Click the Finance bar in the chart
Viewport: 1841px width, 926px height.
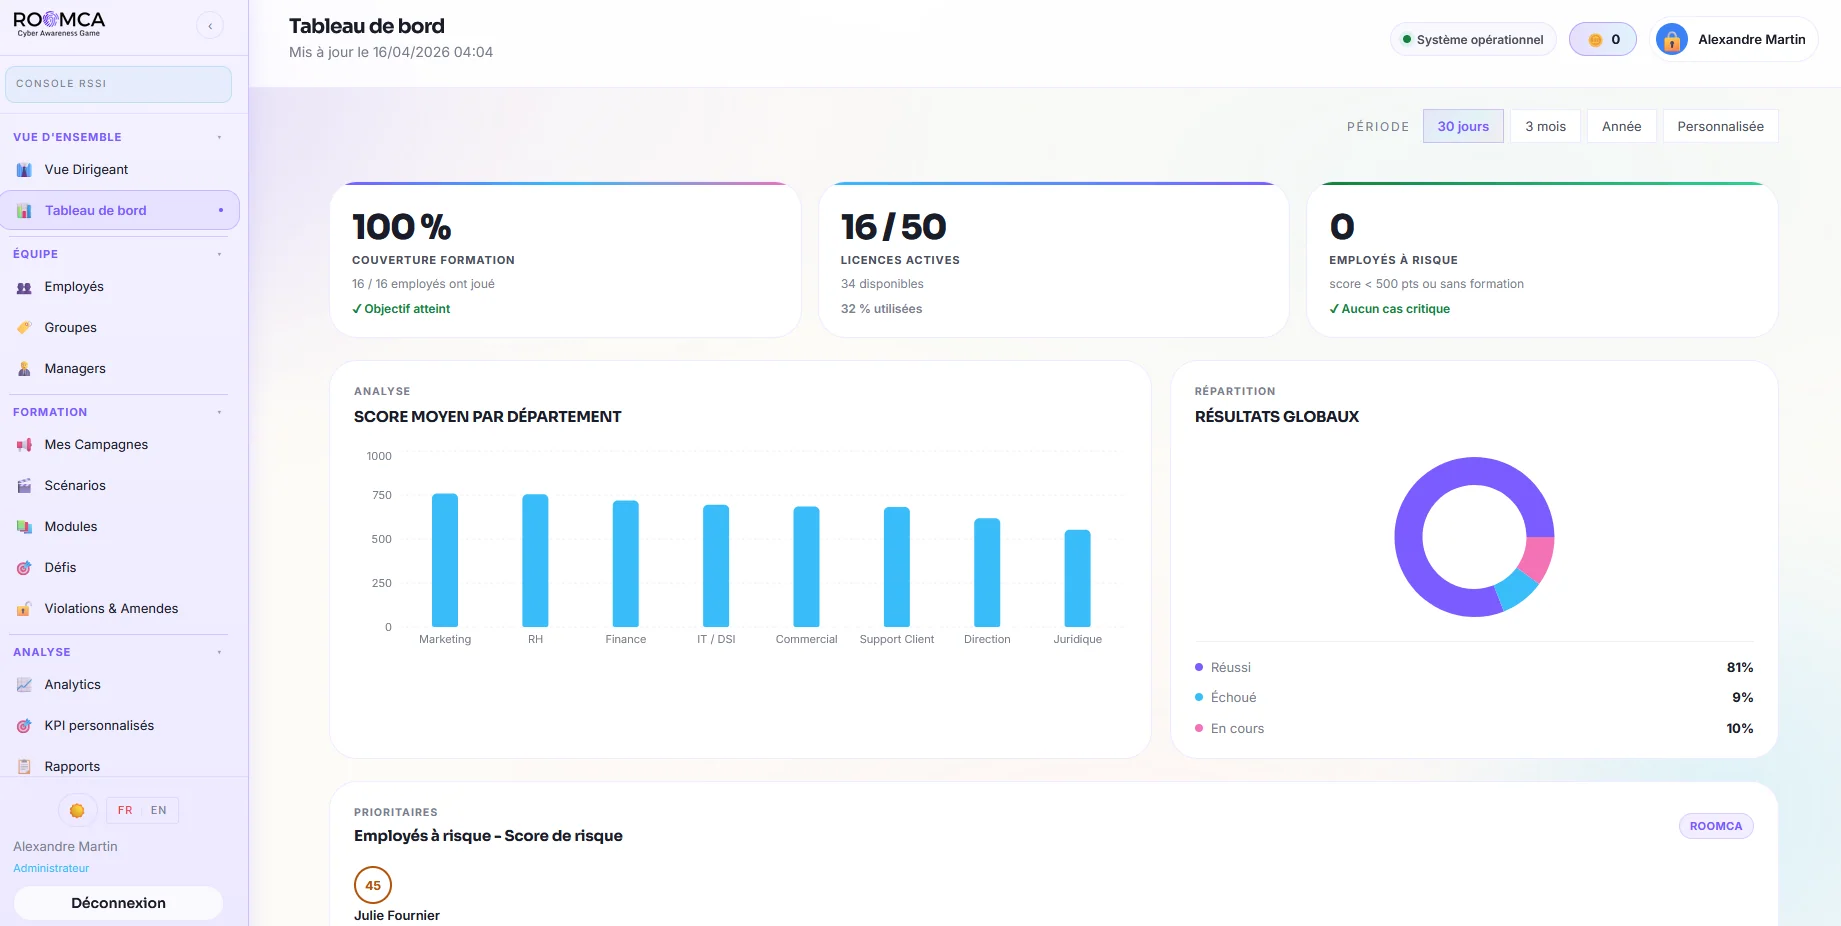click(x=626, y=564)
